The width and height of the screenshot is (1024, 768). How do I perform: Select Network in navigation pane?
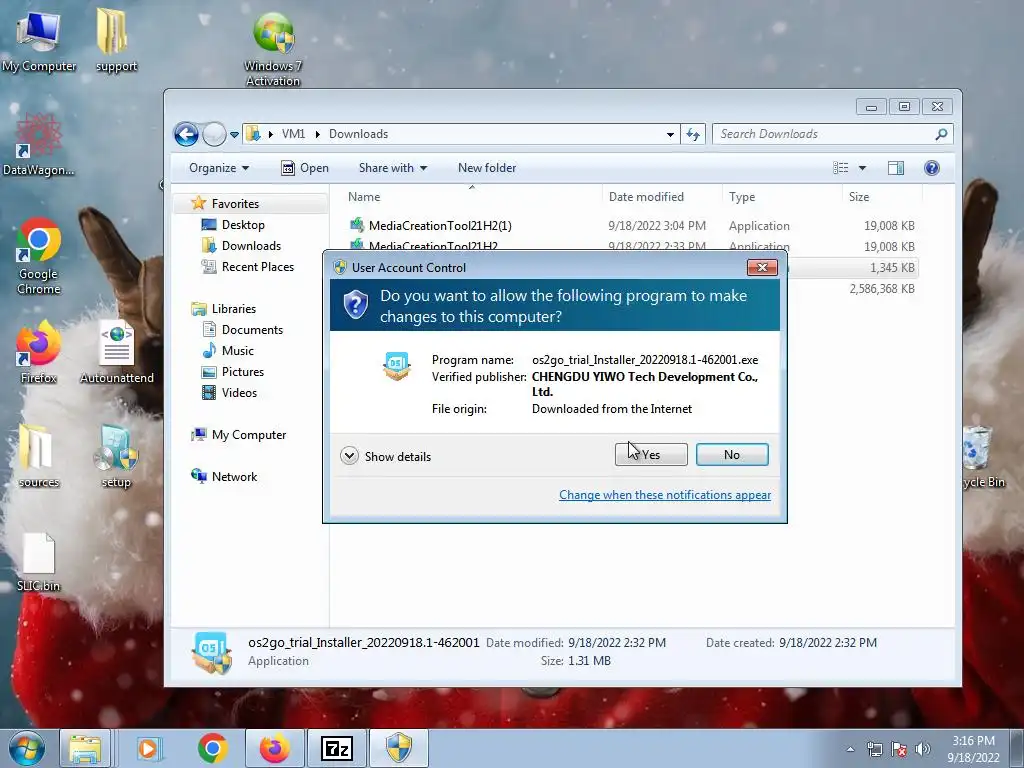[234, 477]
